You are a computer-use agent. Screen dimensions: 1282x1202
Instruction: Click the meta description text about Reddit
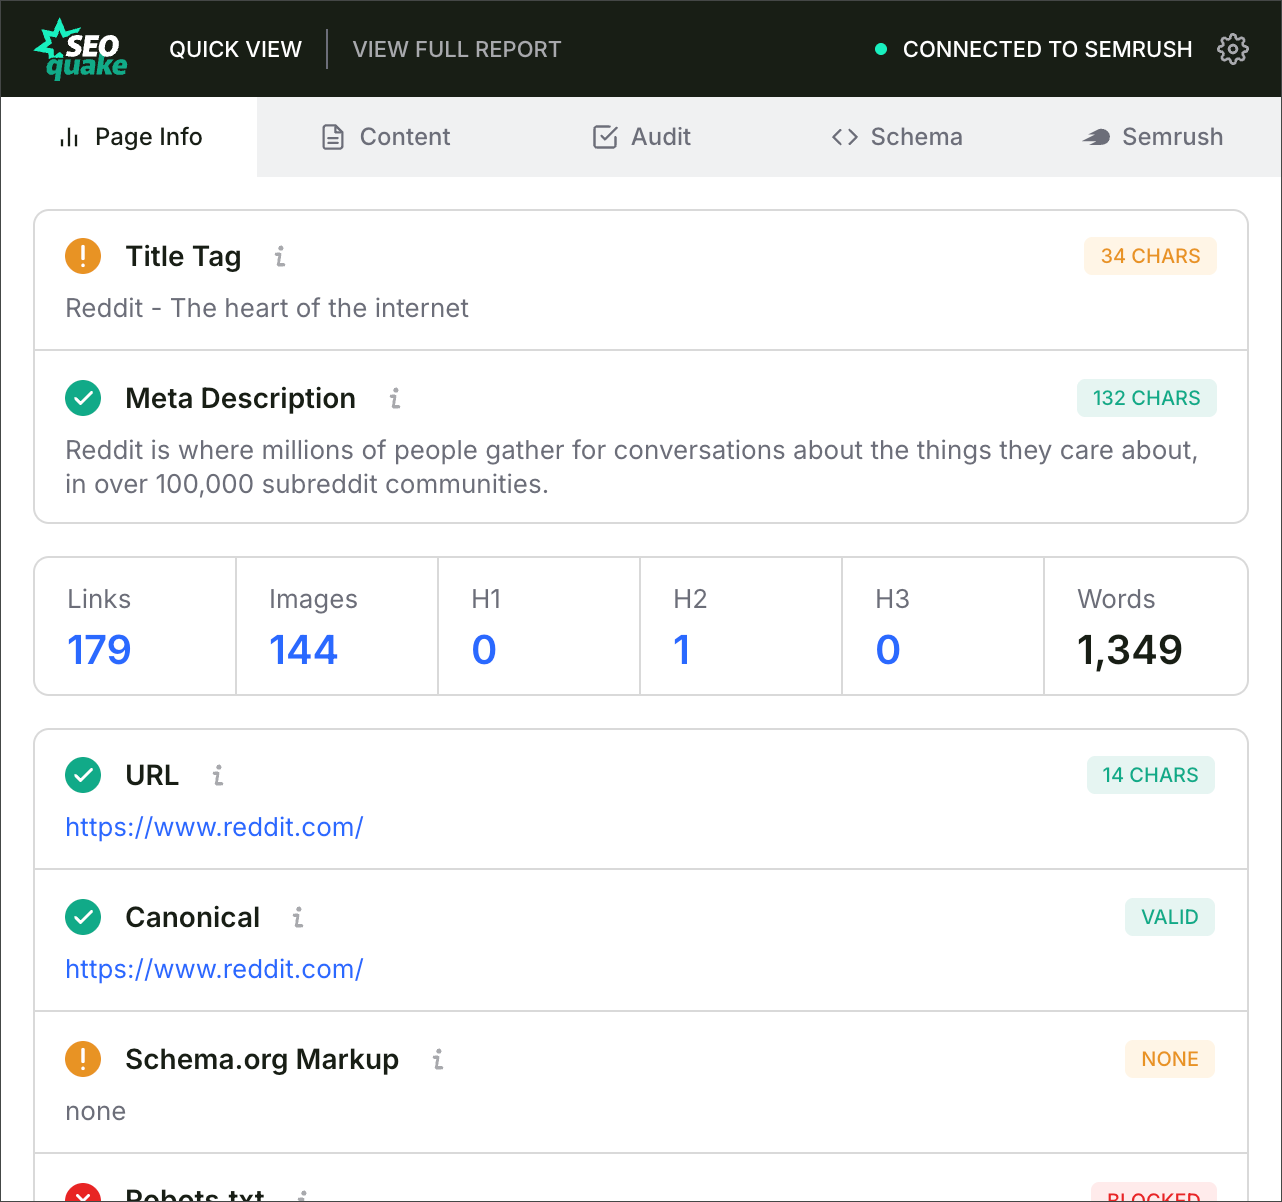point(632,467)
